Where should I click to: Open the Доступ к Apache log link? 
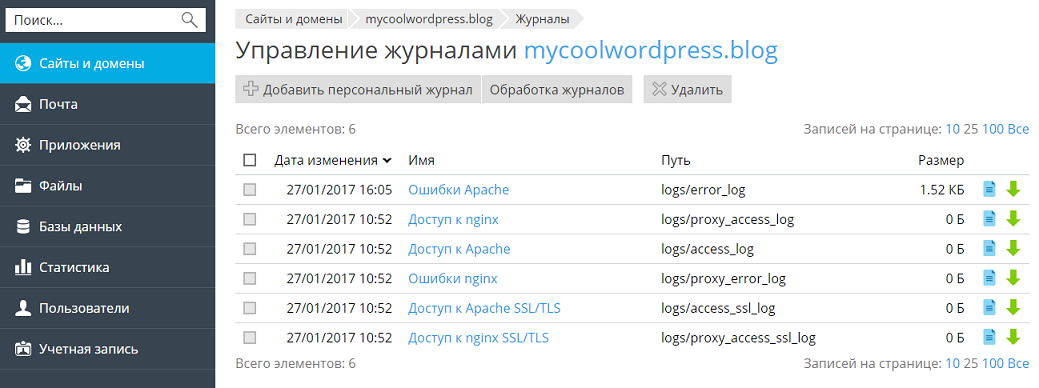click(459, 249)
